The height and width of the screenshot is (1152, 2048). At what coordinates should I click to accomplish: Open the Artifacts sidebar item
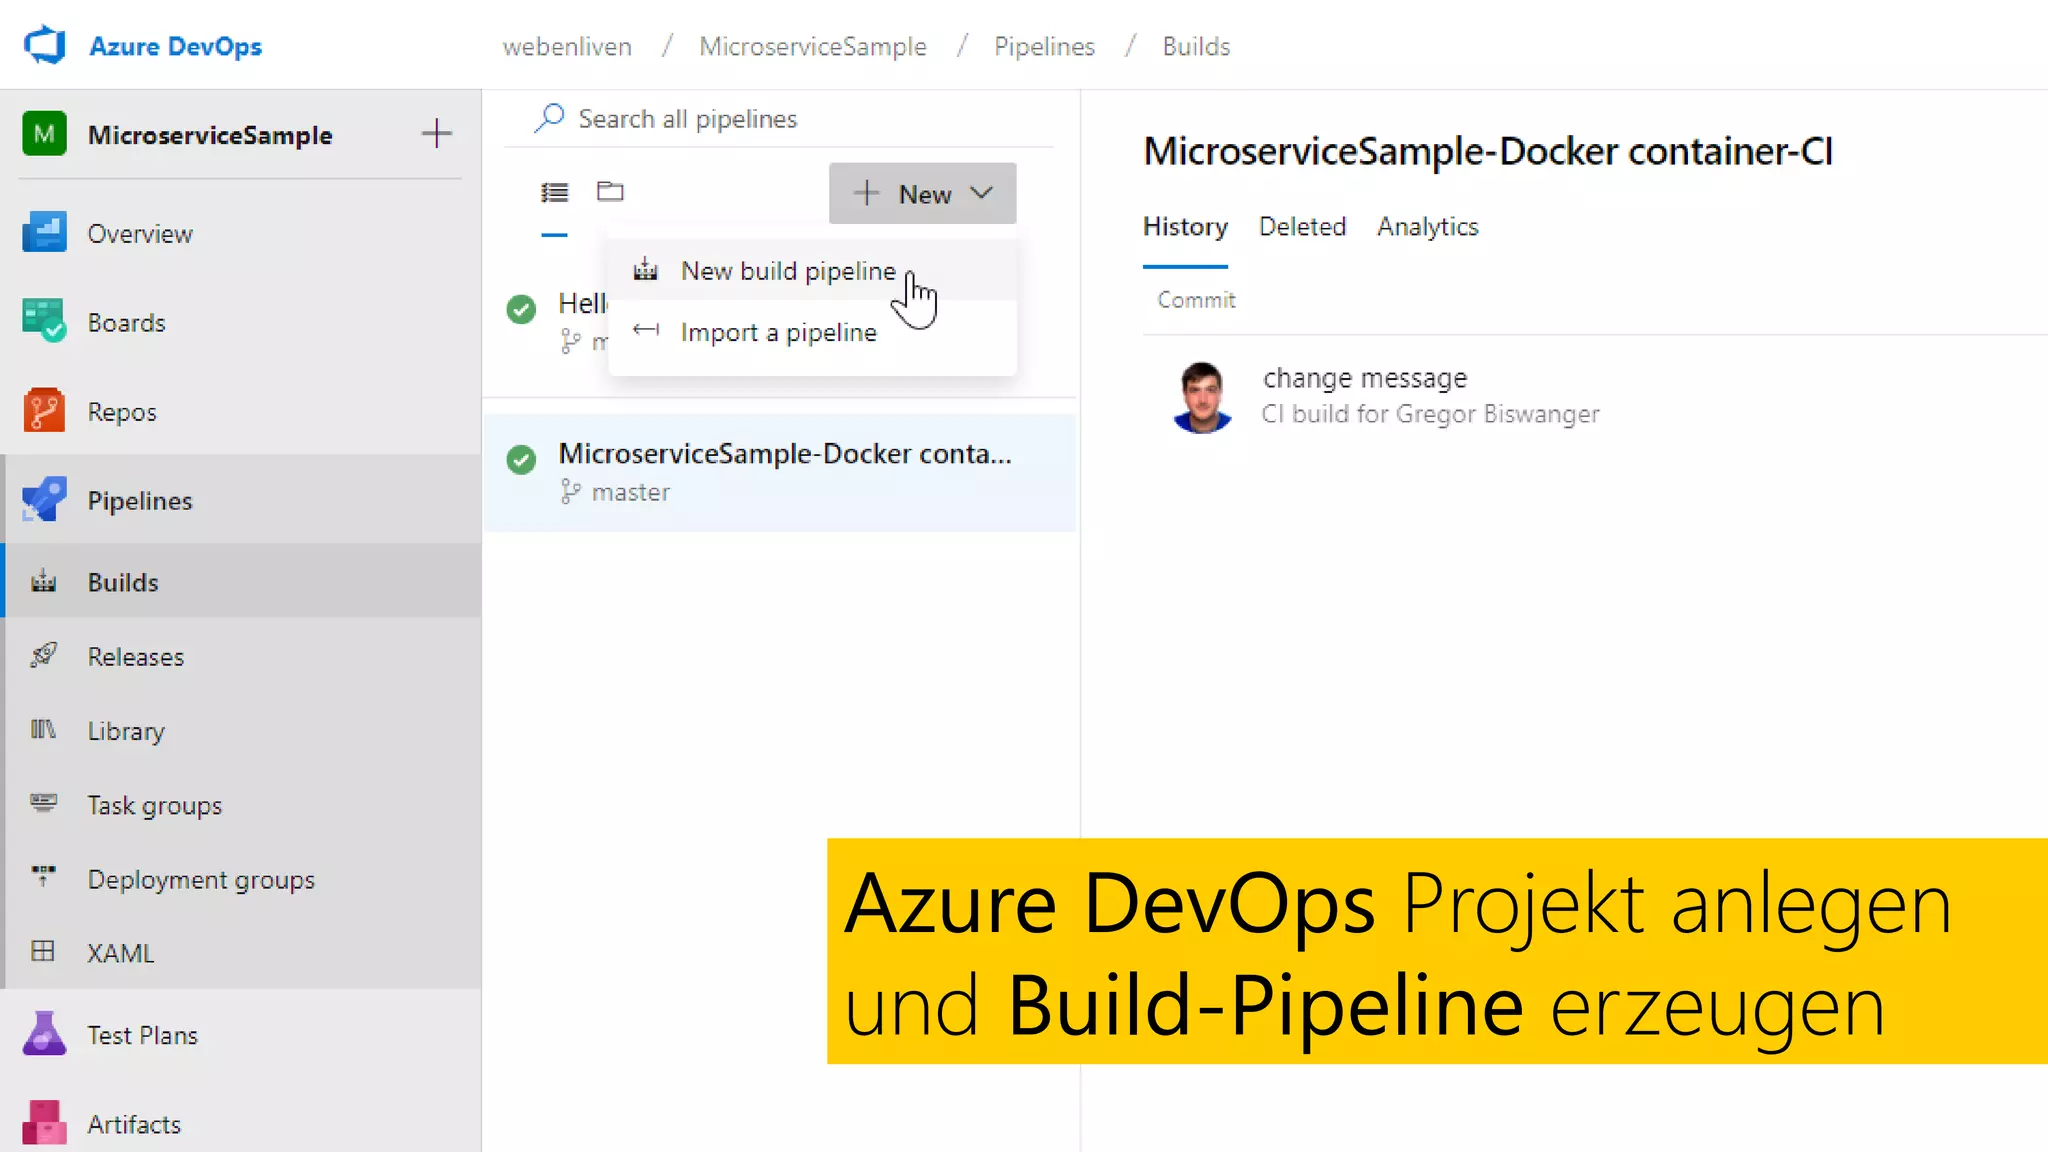(x=241, y=1123)
